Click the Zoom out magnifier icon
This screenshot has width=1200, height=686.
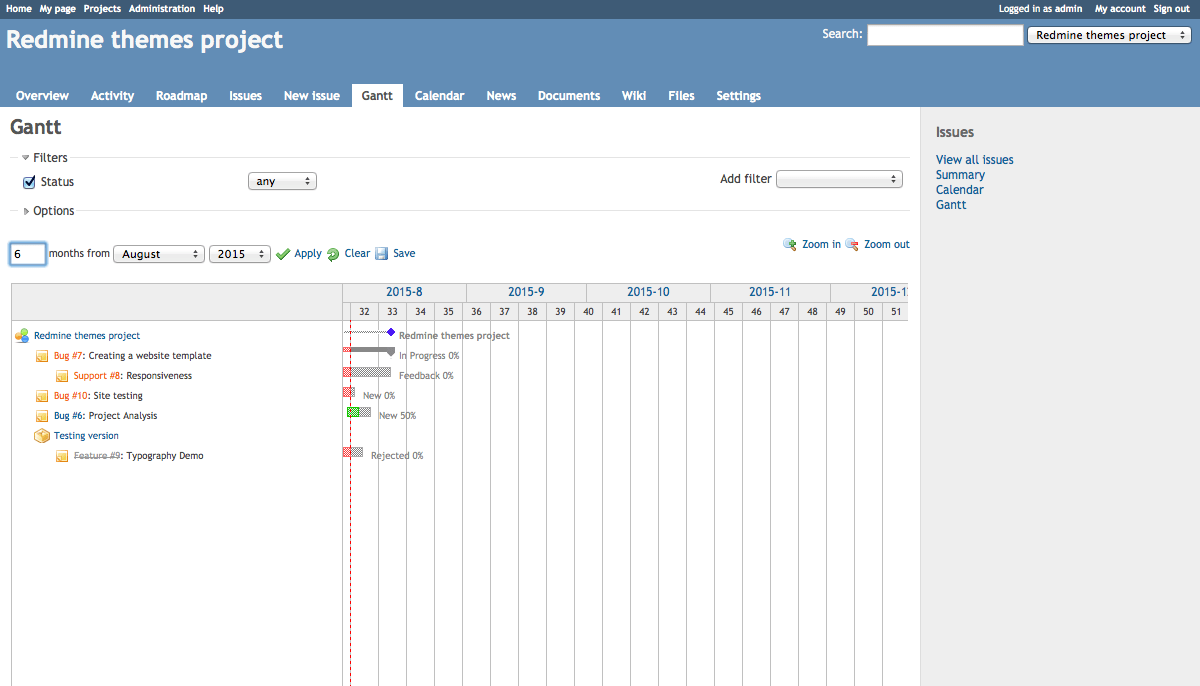point(852,244)
